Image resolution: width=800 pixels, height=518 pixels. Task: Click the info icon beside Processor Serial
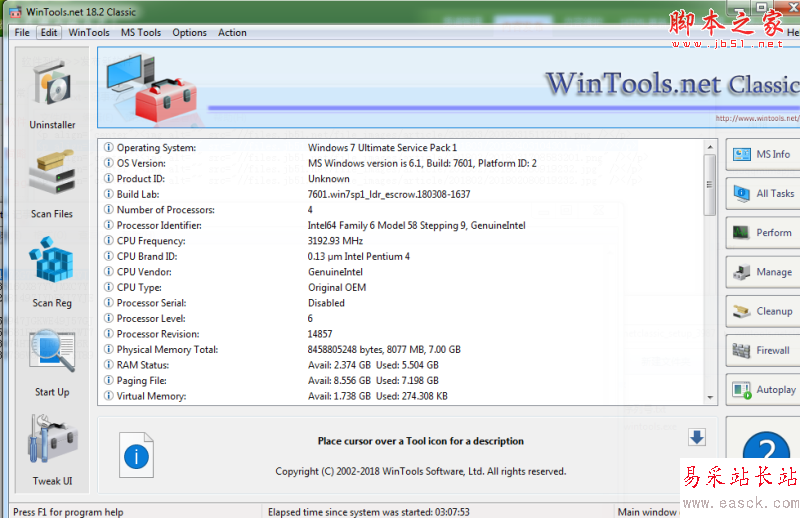(109, 303)
